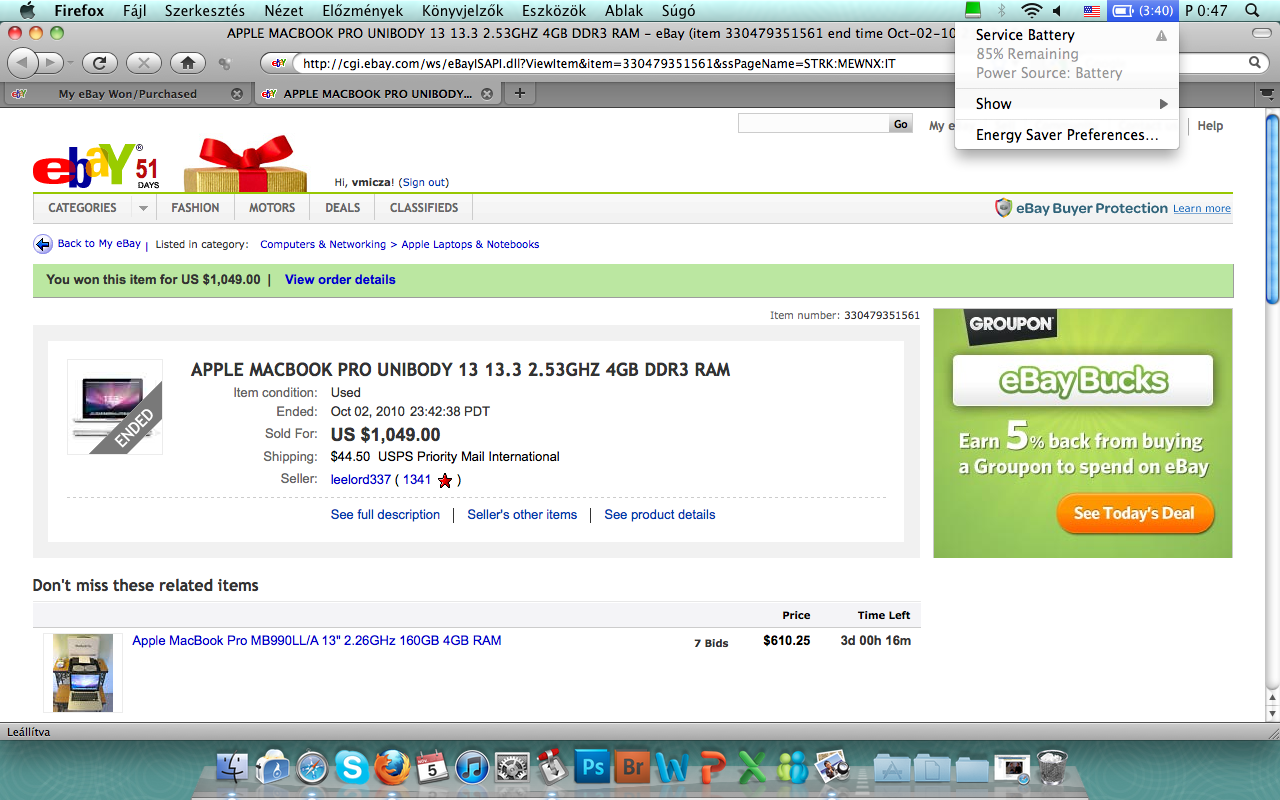Open the FASHION category tab
Viewport: 1280px width, 800px height.
195,208
